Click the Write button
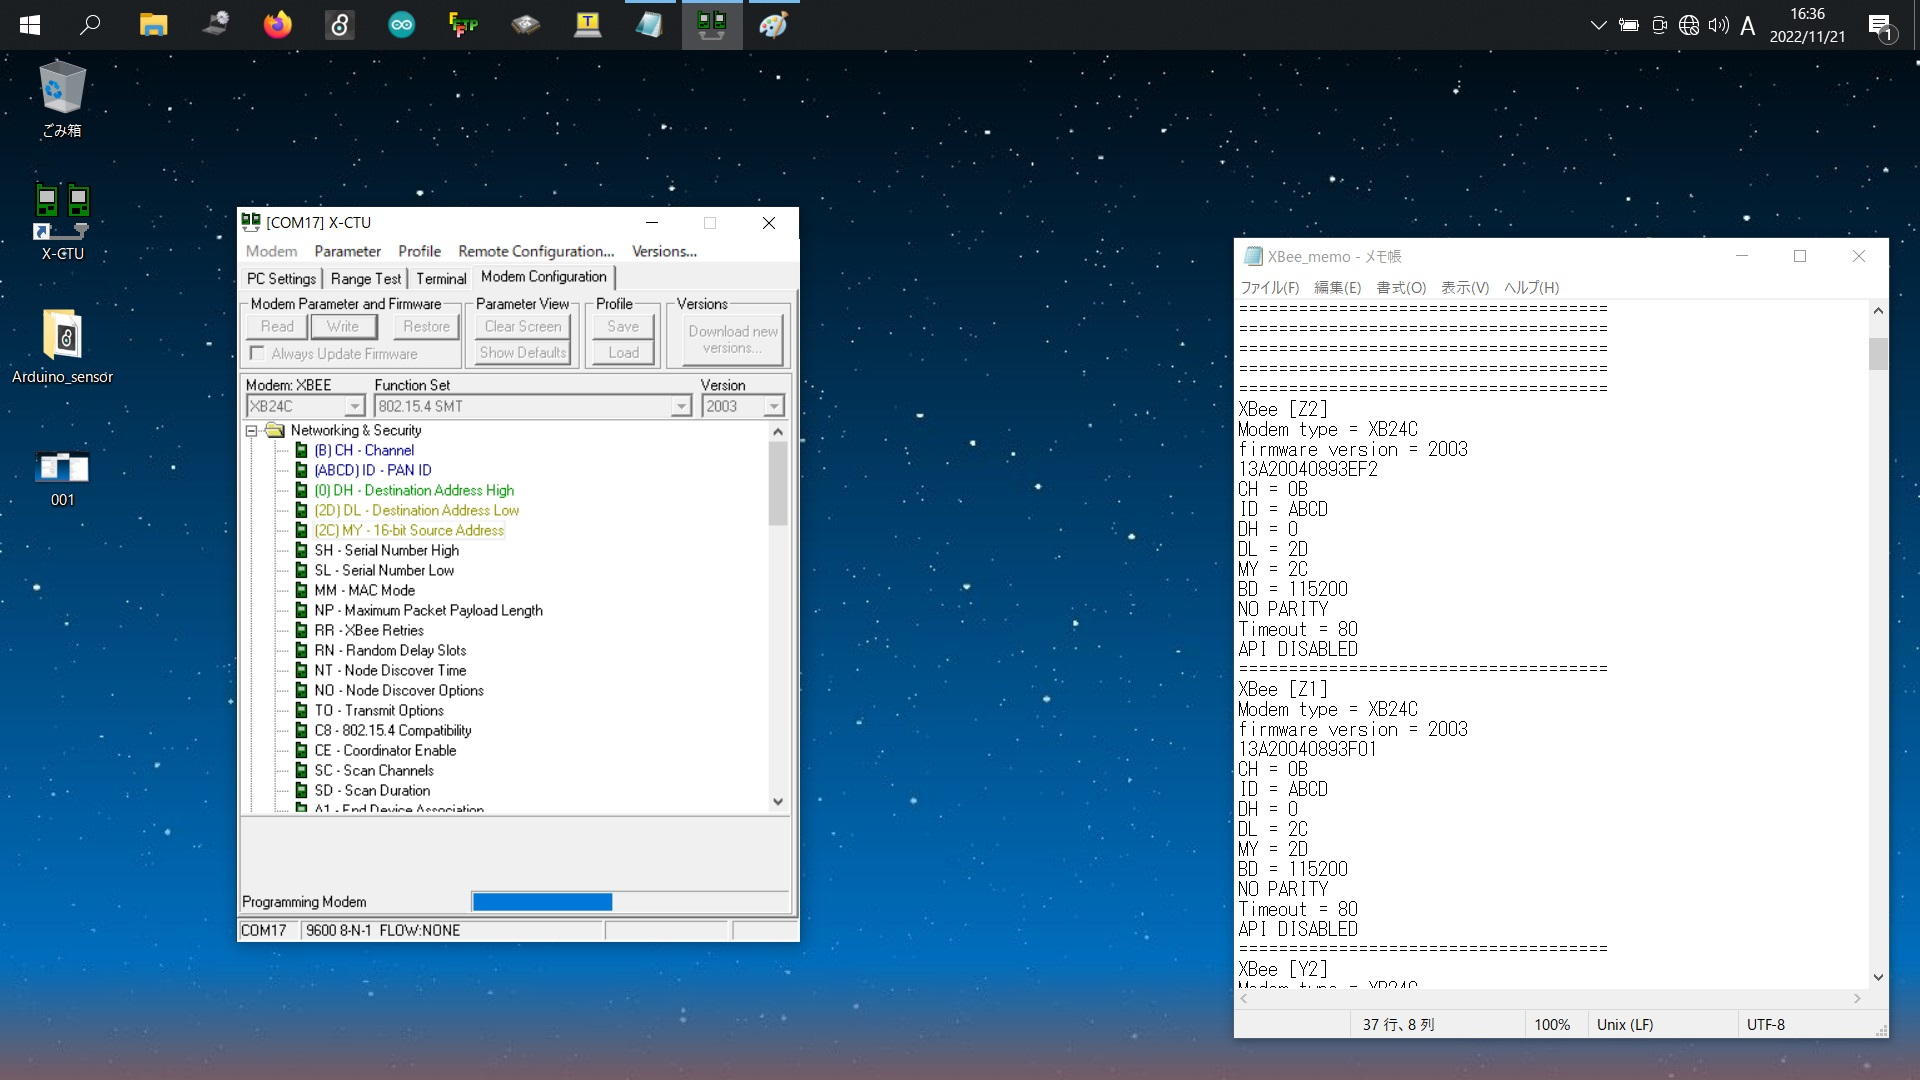 point(342,326)
